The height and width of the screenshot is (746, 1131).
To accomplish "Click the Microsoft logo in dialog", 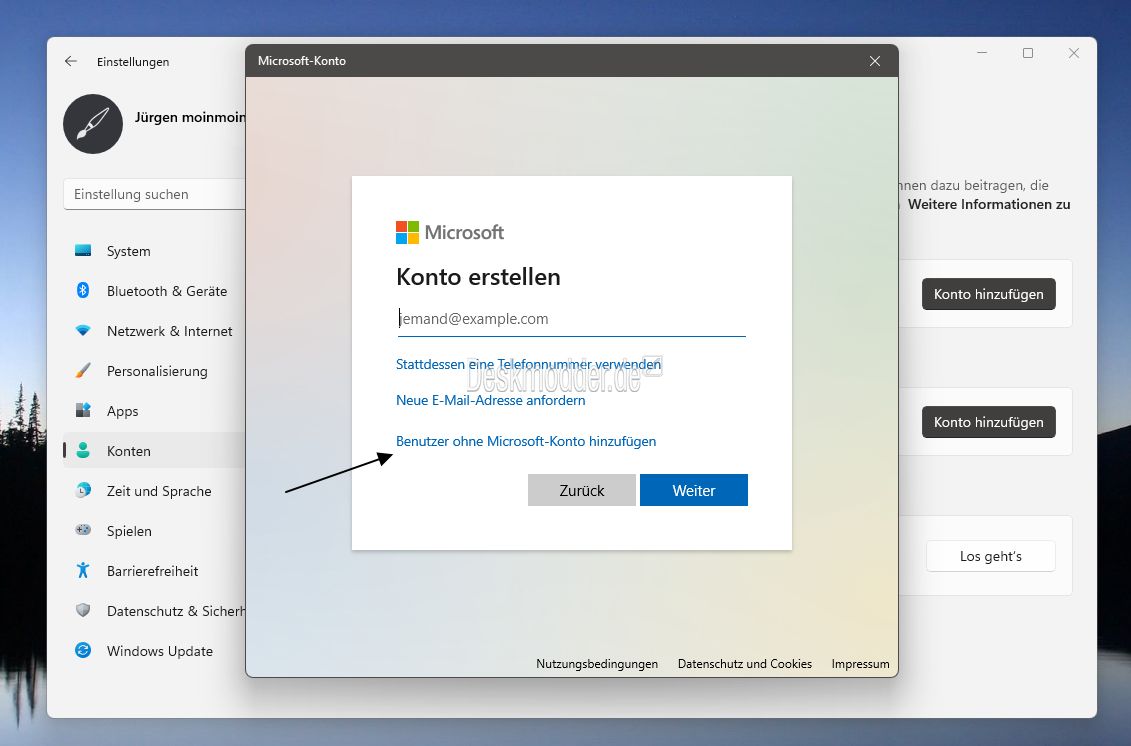I will (407, 232).
